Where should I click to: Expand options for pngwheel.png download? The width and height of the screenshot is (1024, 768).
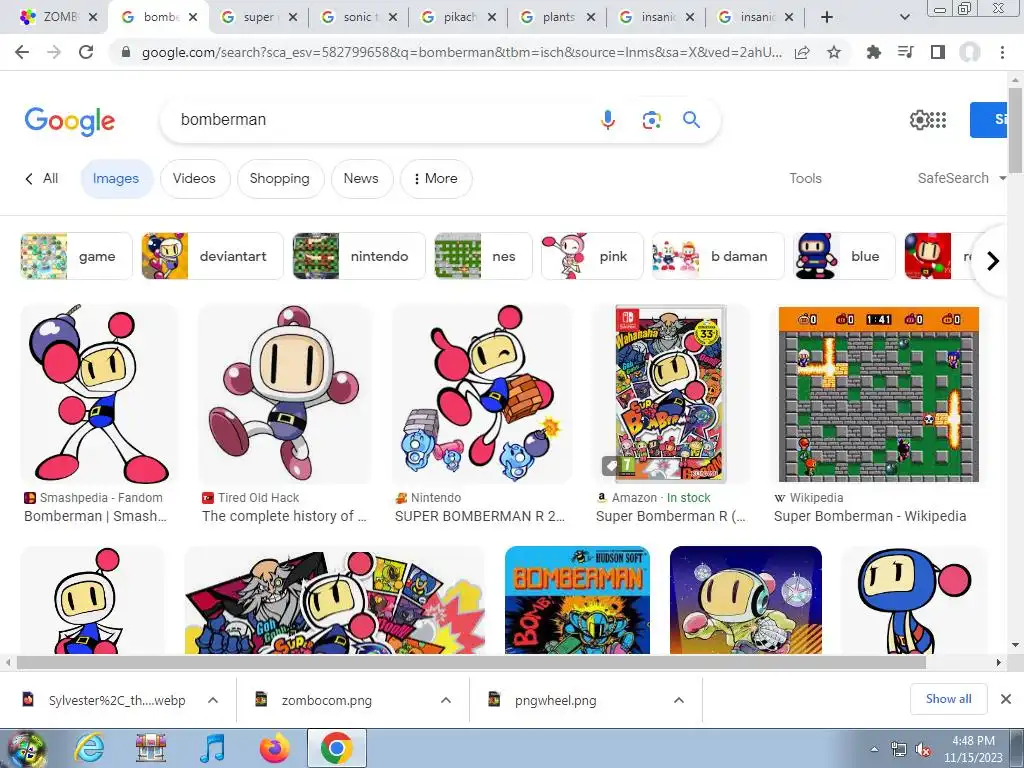click(679, 700)
